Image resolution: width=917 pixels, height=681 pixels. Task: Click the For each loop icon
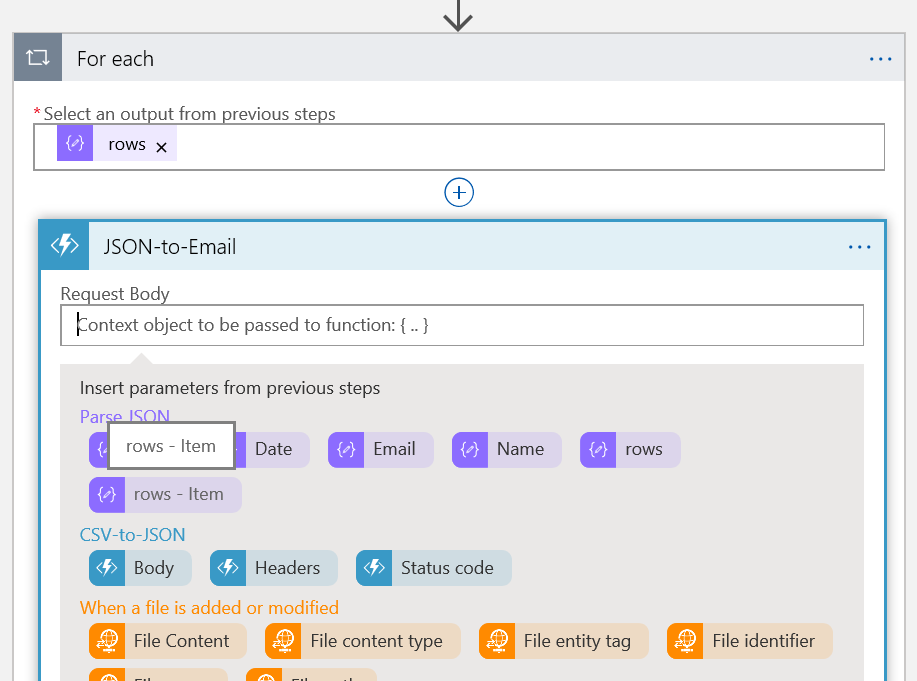click(x=38, y=58)
